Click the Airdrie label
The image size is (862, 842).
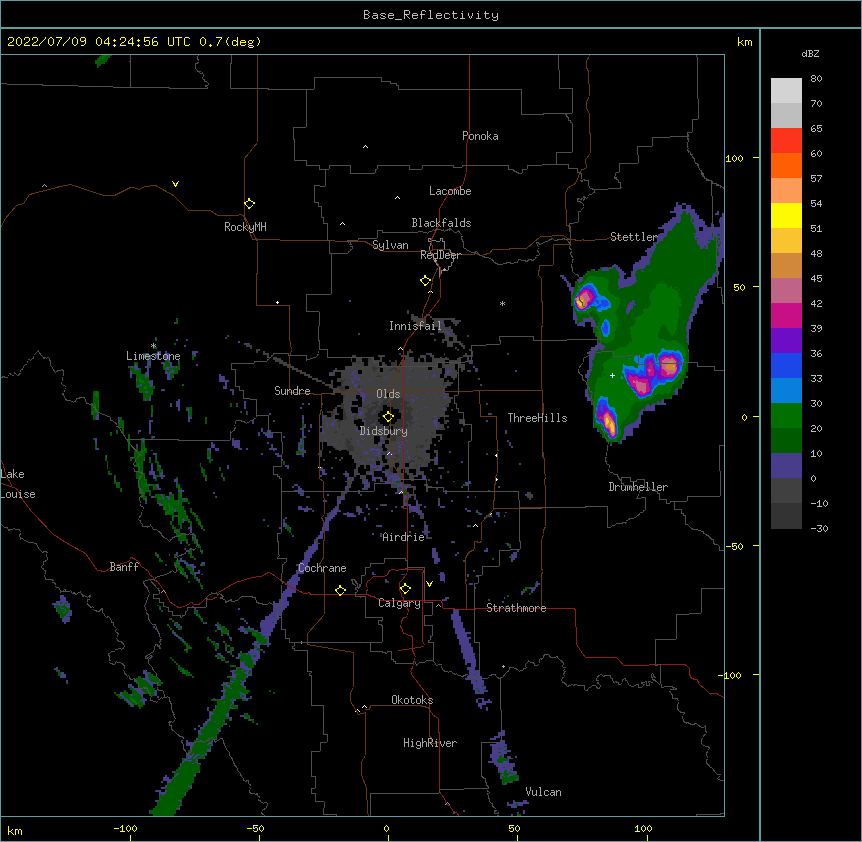403,537
